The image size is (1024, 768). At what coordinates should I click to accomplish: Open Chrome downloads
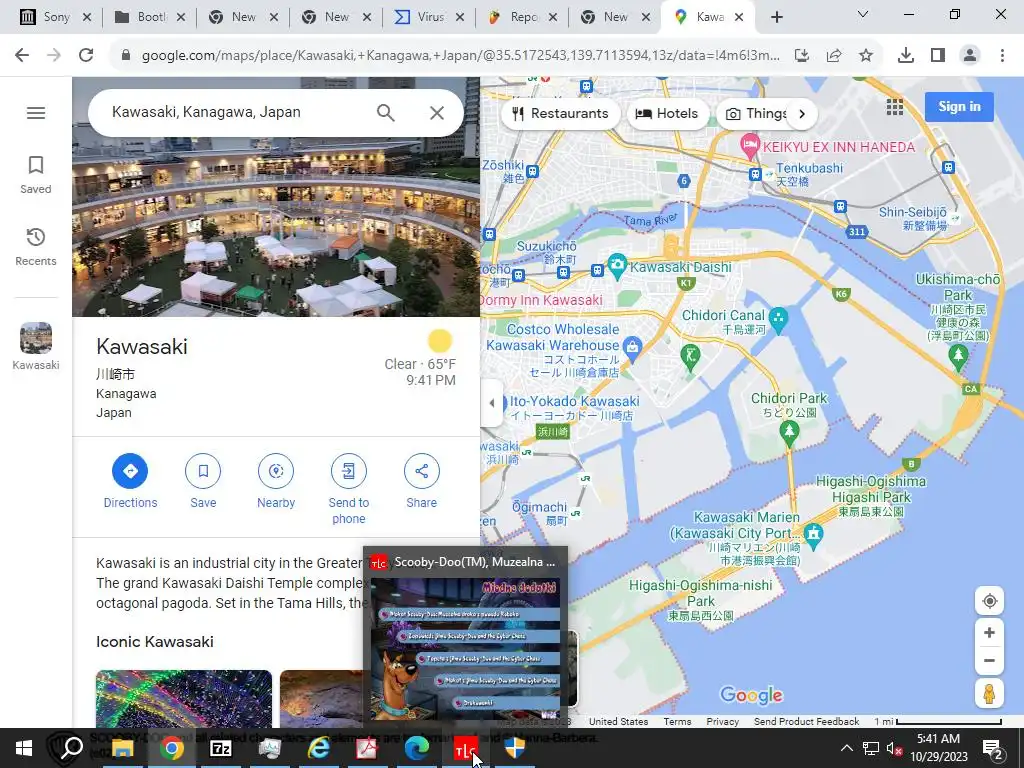coord(905,56)
